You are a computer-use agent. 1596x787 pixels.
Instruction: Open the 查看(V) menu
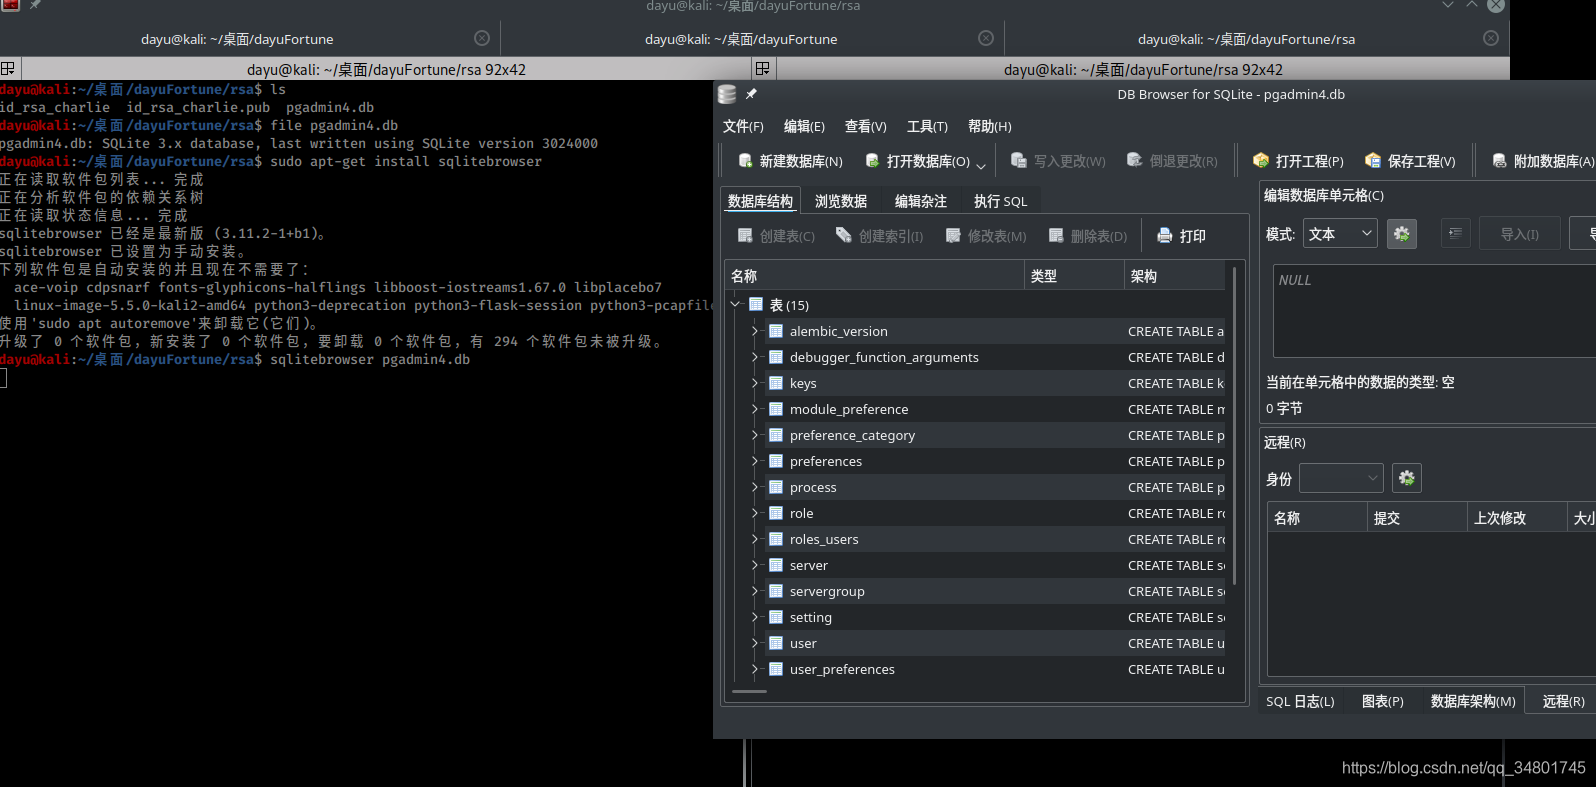866,126
